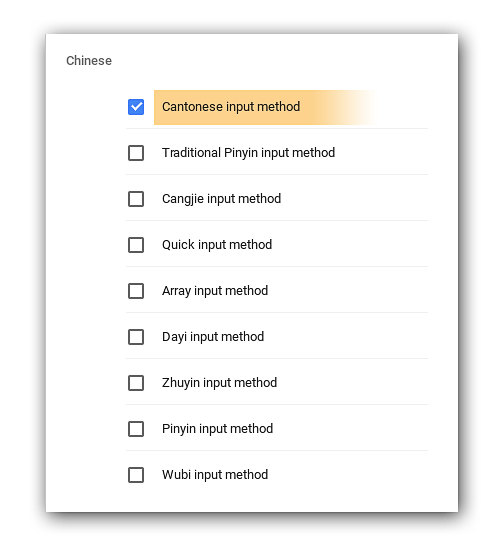Screen dimensions: 503x548
Task: Enable the Traditional Pinyin input method checkbox
Action: click(136, 153)
